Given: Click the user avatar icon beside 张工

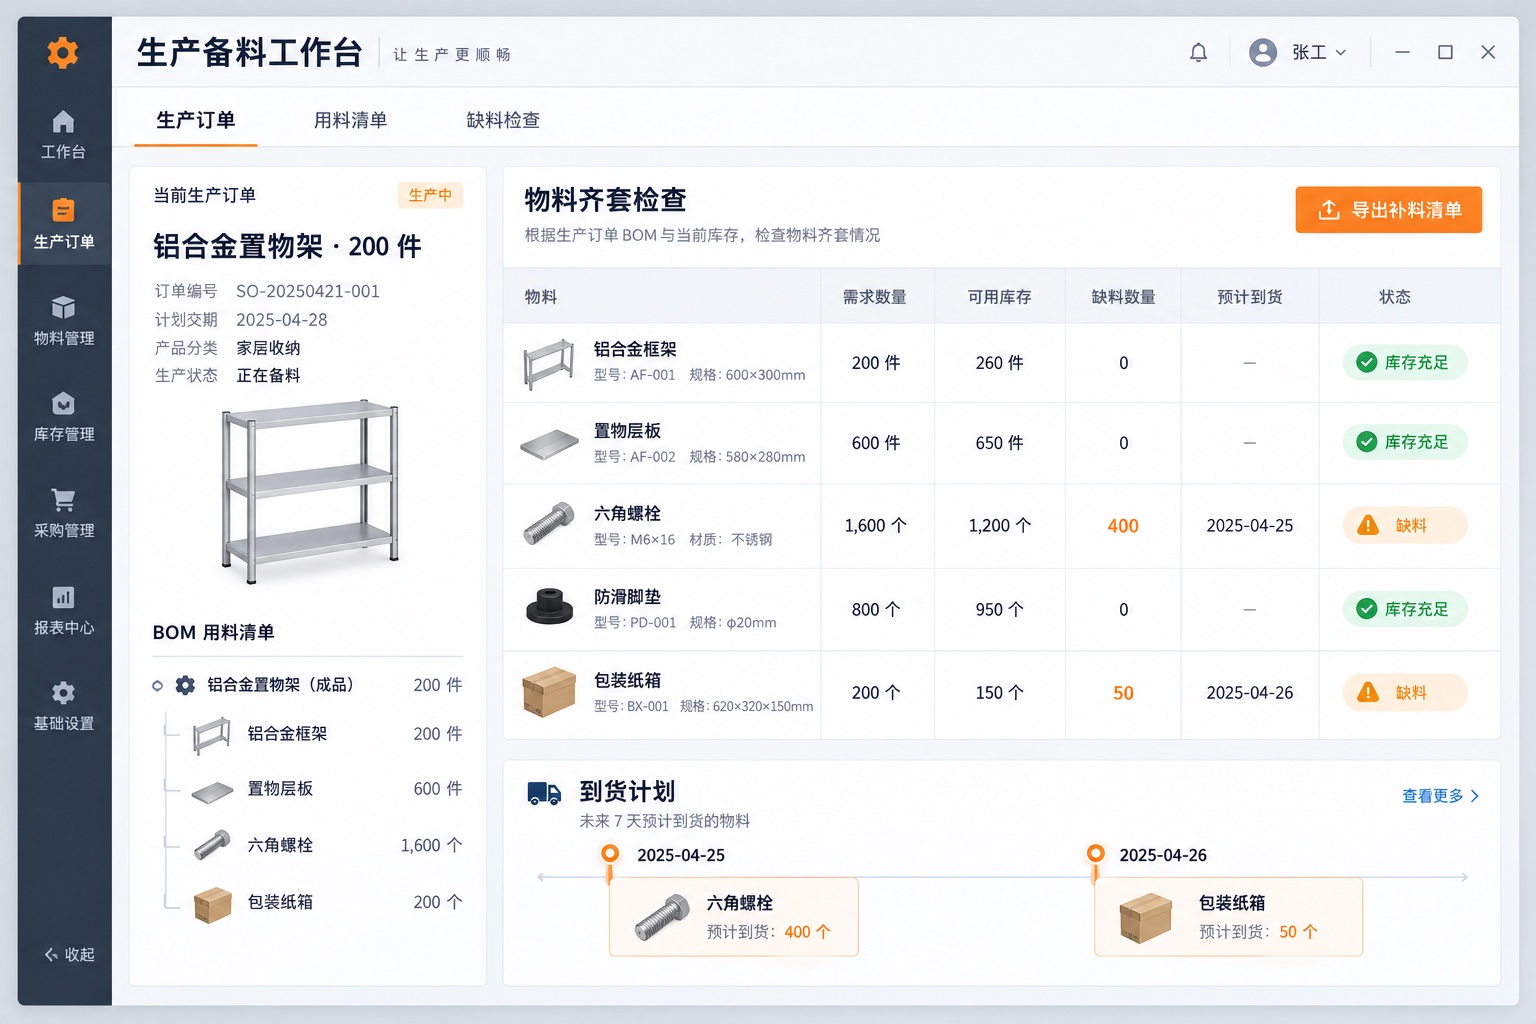Looking at the screenshot, I should coord(1263,52).
